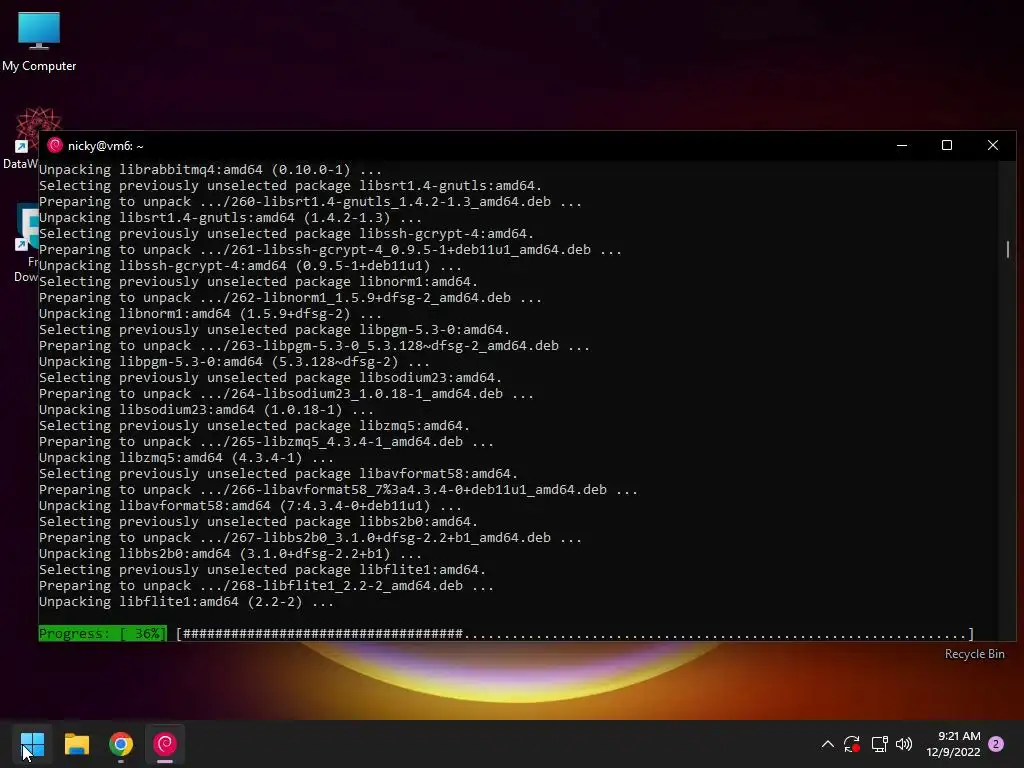This screenshot has width=1024, height=768.
Task: Open File Explorer from taskbar
Action: click(x=76, y=744)
